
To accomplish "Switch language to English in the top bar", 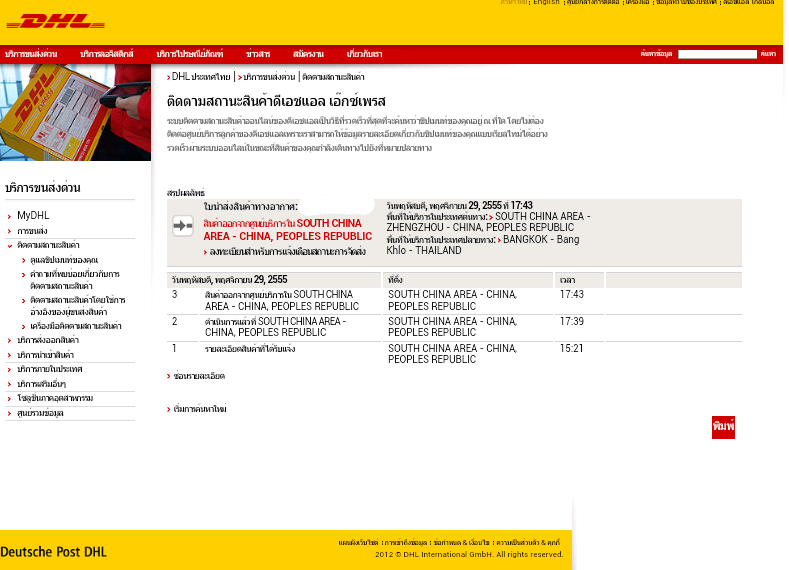I will (546, 3).
